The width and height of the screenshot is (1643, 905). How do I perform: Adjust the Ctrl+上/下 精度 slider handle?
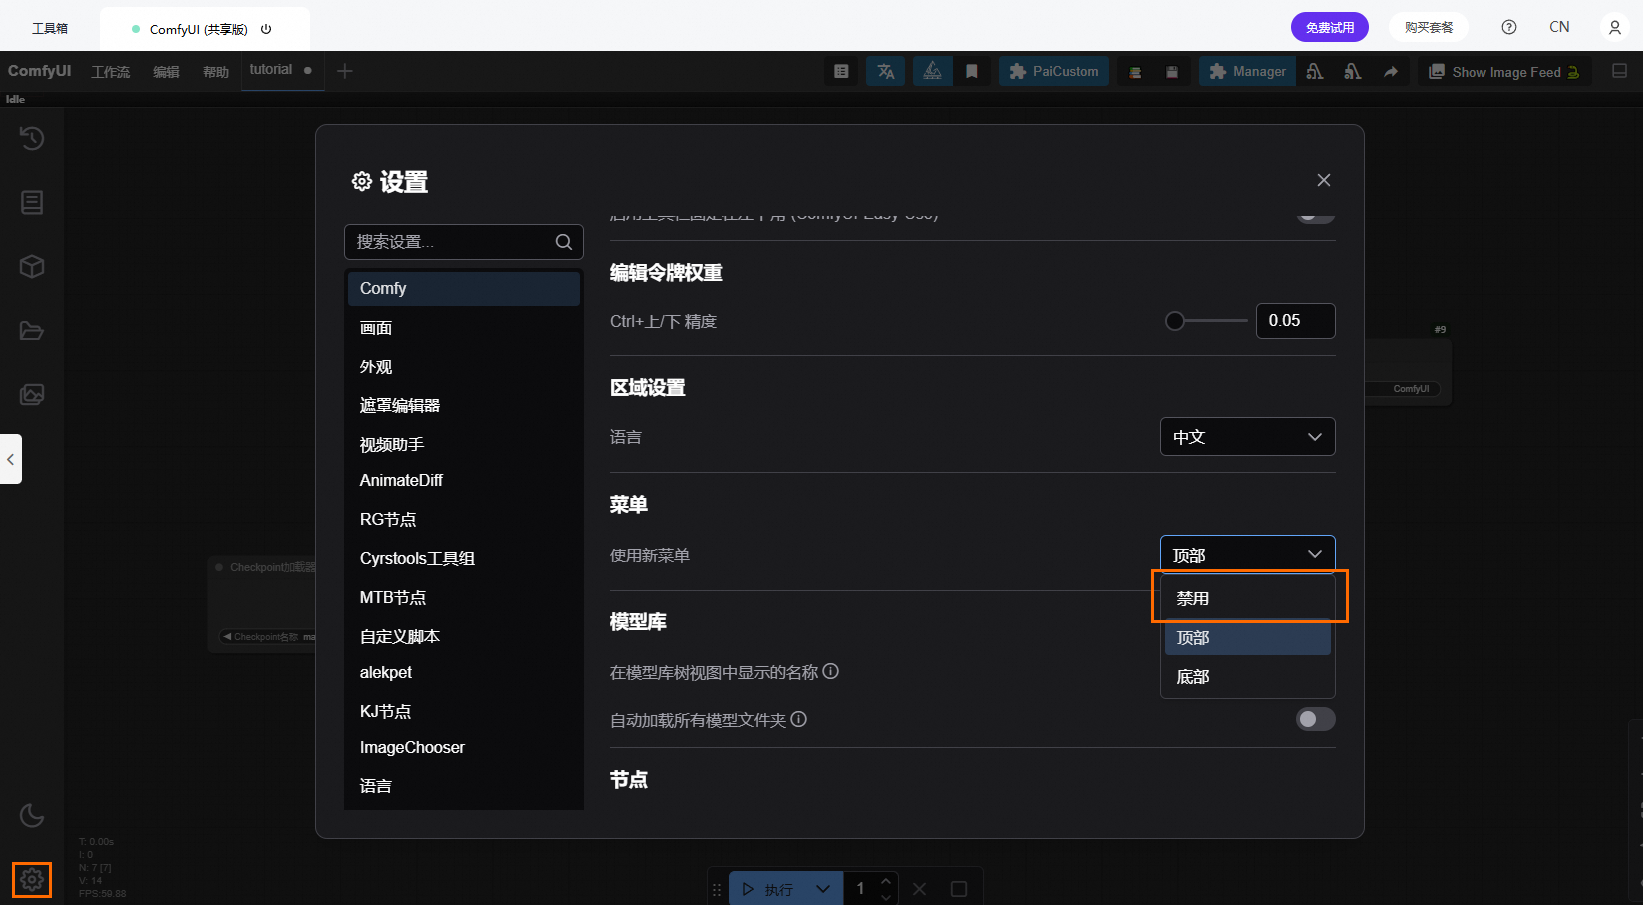[x=1175, y=321]
